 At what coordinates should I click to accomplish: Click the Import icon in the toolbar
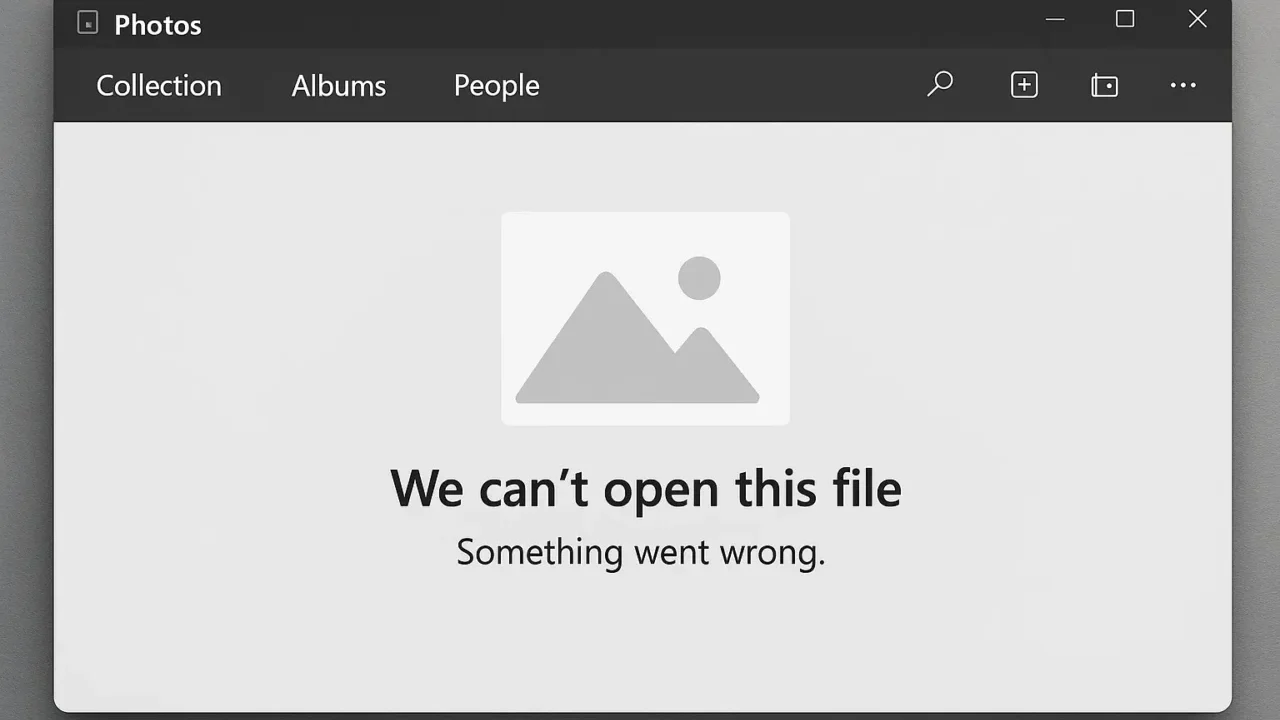pos(1104,85)
